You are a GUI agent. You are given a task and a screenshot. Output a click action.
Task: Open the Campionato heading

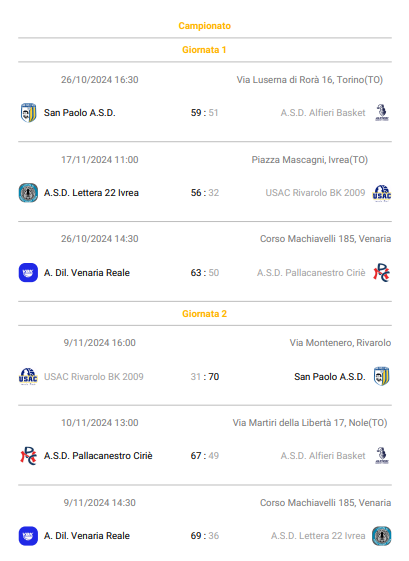(205, 26)
